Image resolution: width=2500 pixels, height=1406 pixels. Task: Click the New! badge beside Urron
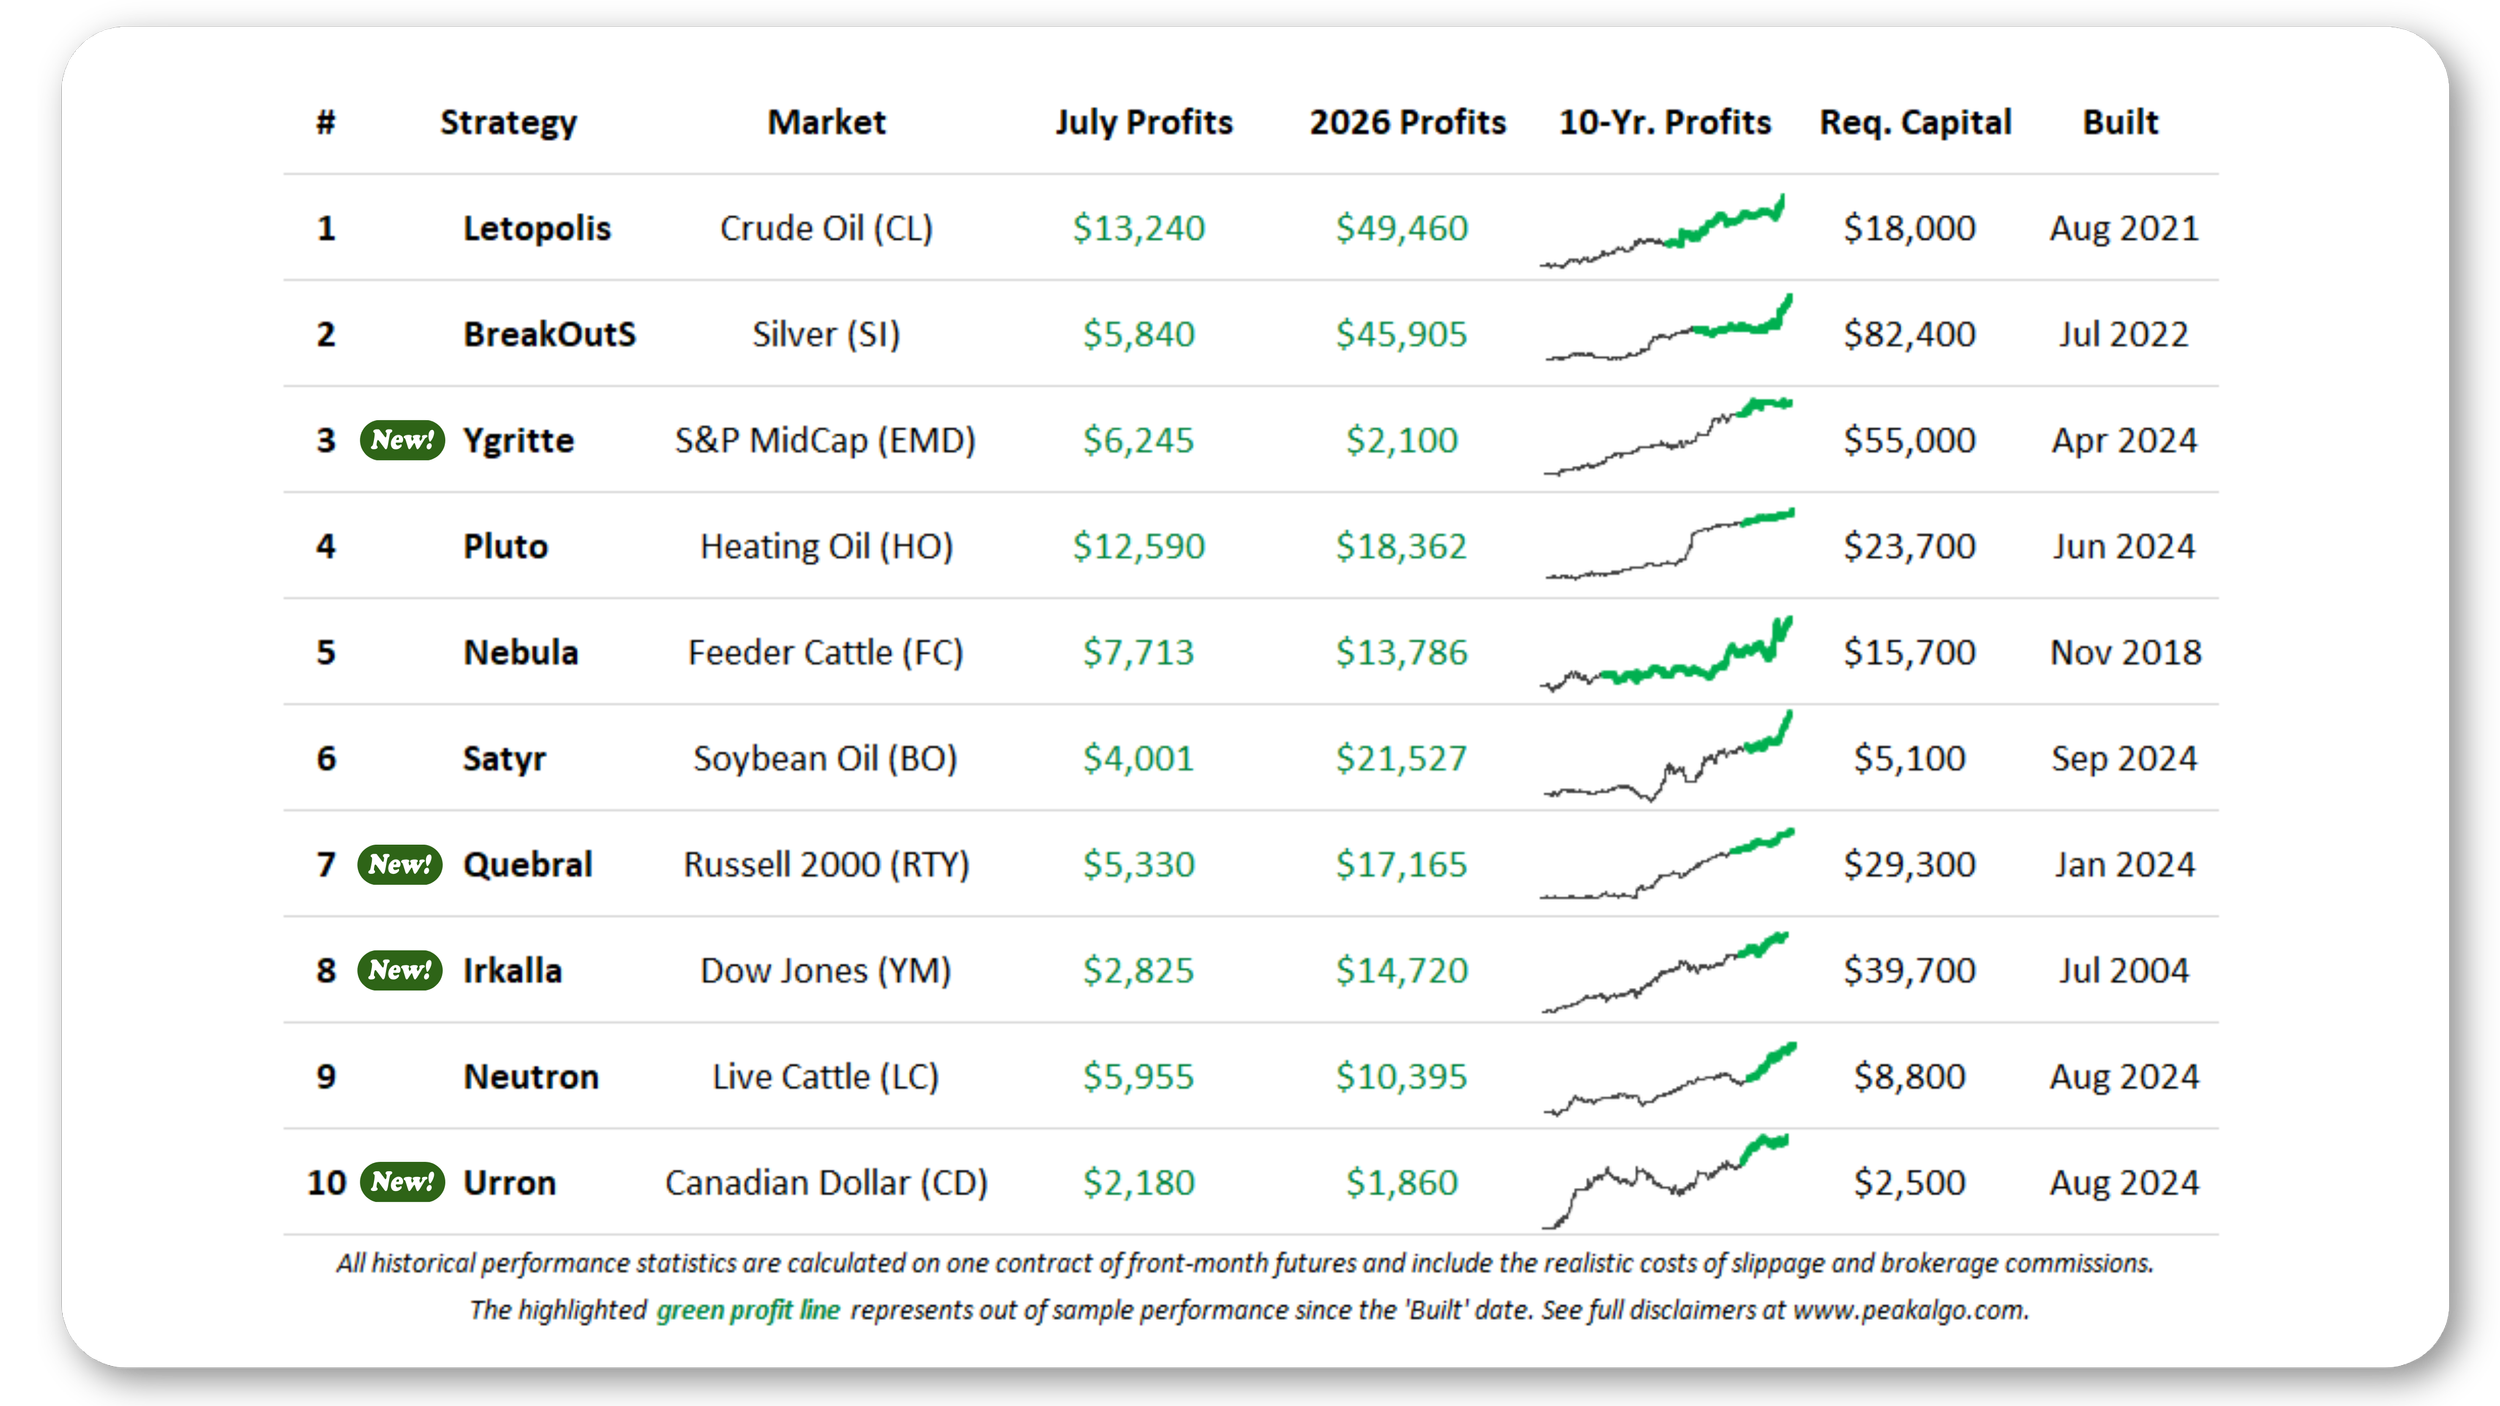(402, 1182)
